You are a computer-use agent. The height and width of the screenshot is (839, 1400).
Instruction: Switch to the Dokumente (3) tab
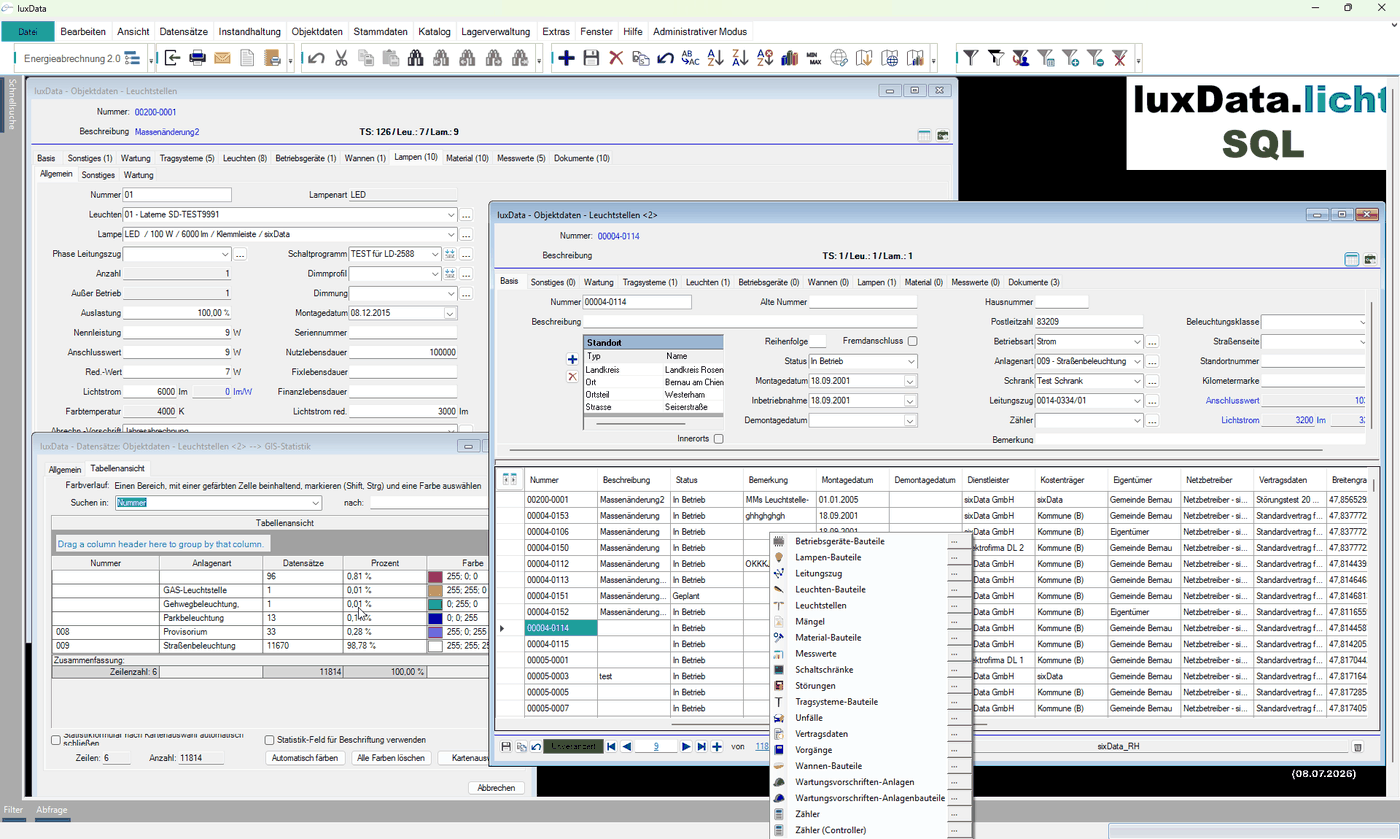1034,283
